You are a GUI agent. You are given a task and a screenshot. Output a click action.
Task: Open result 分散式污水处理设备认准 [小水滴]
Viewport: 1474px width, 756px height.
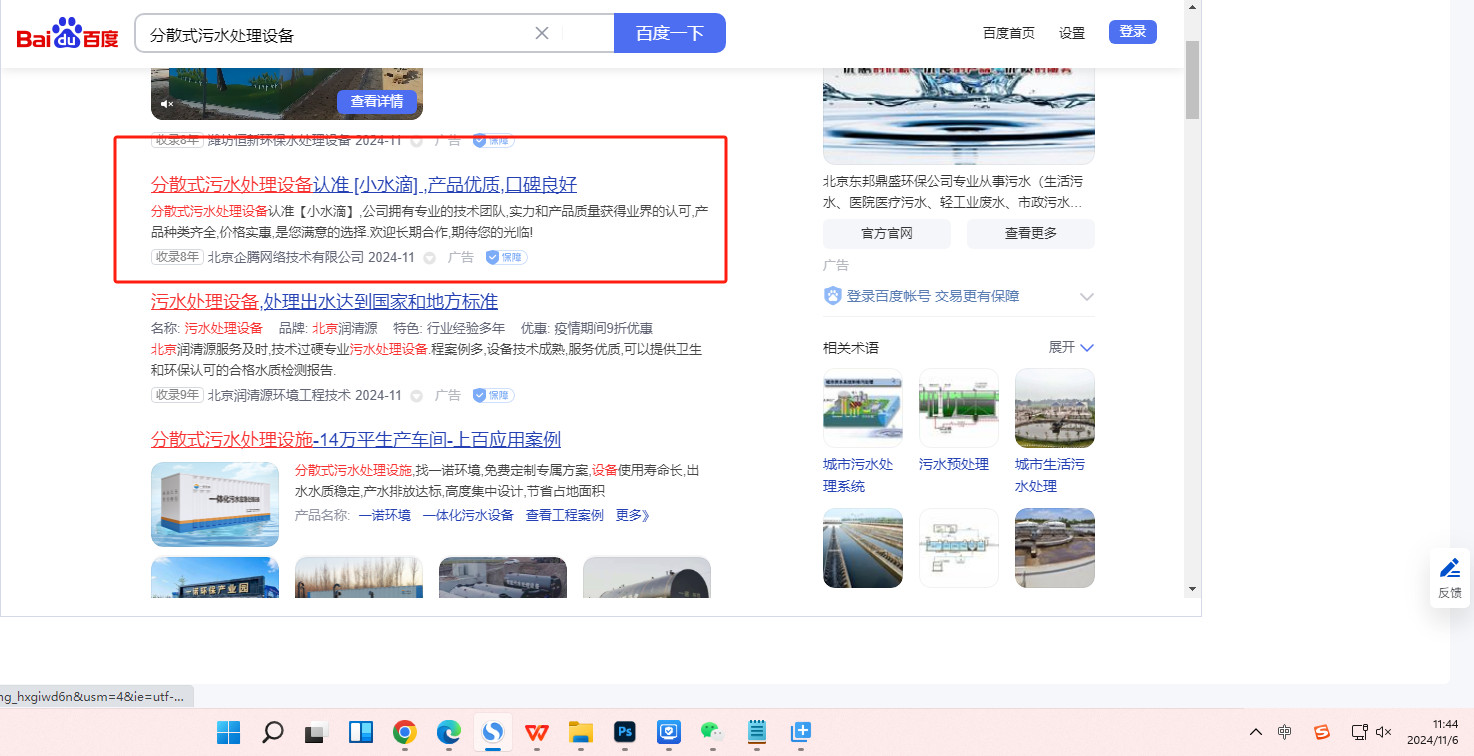pyautogui.click(x=364, y=185)
